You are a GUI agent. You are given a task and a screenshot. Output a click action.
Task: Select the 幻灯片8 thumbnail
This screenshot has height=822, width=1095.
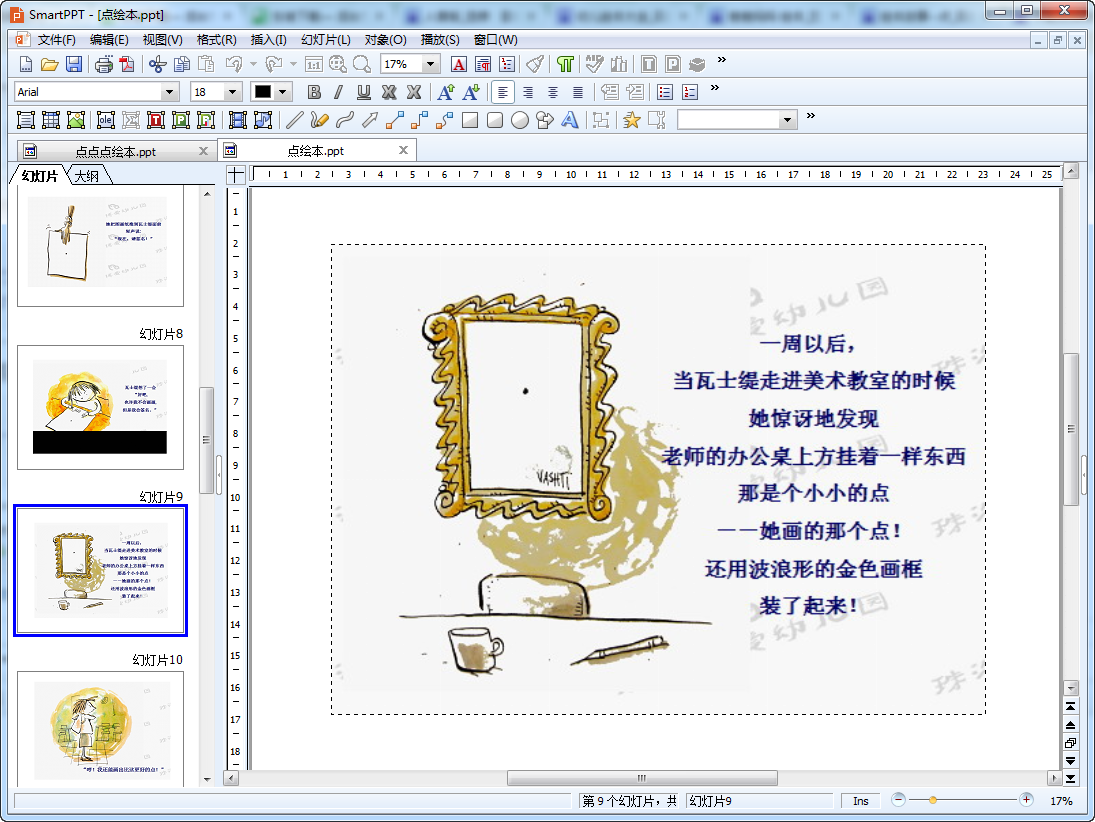[x=101, y=407]
